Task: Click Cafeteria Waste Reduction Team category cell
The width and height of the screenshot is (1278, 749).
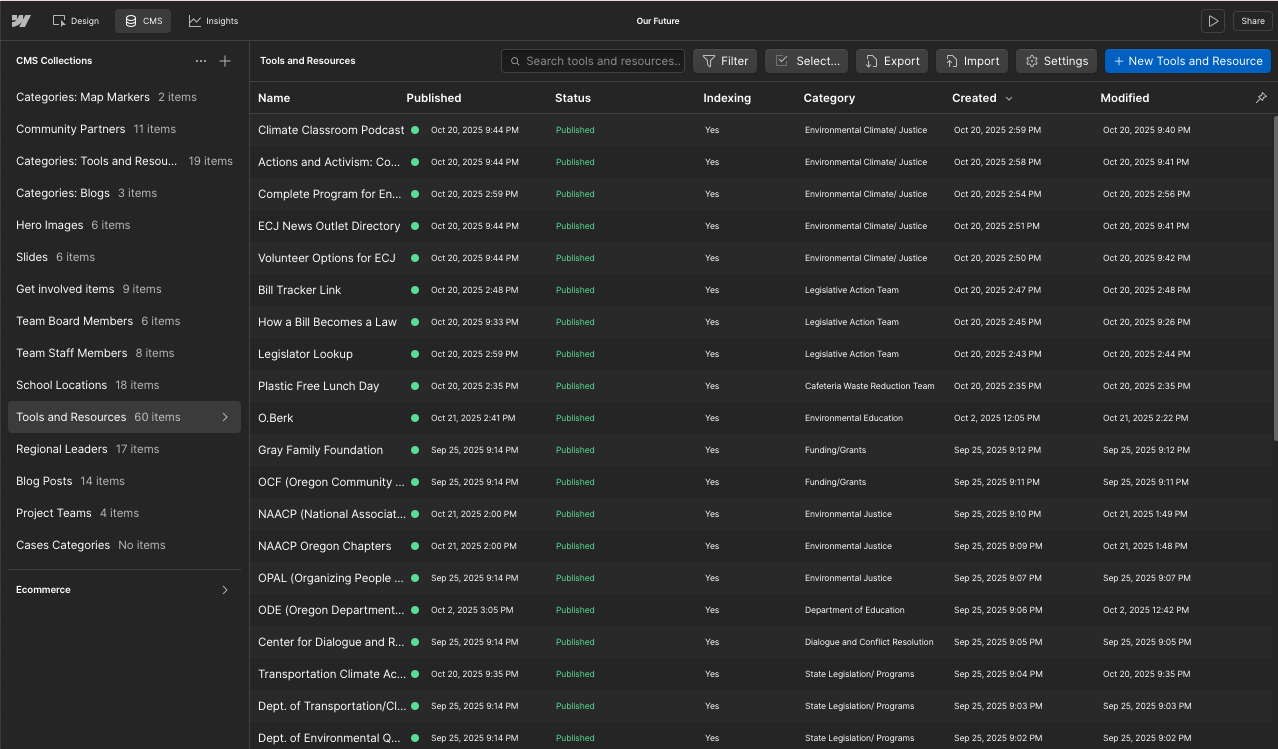Action: [869, 386]
